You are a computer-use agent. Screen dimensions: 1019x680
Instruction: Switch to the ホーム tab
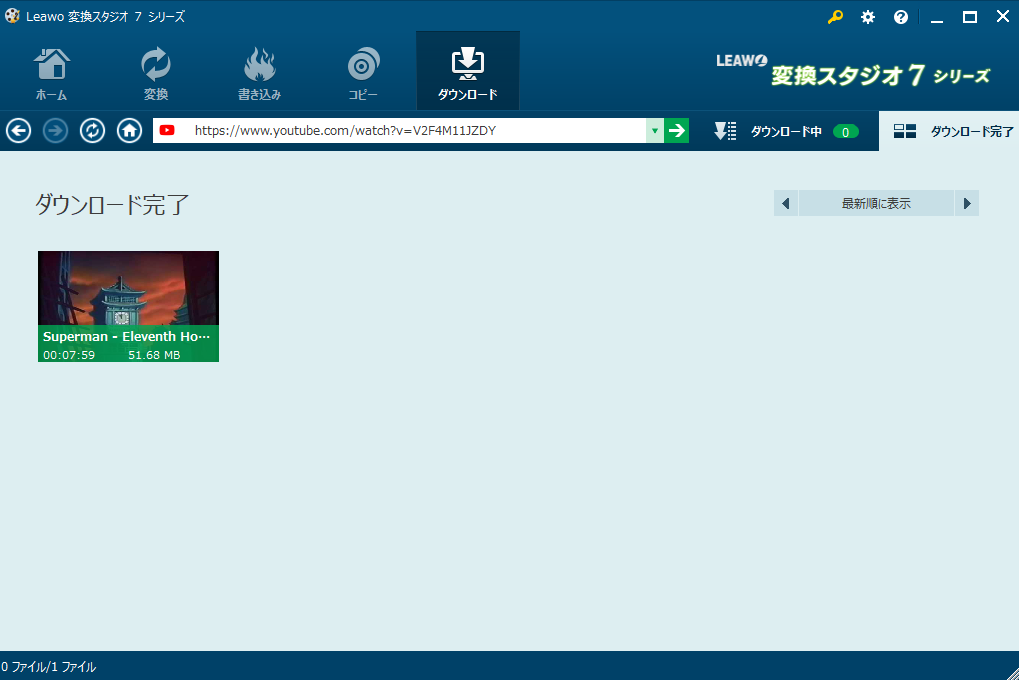coord(52,72)
